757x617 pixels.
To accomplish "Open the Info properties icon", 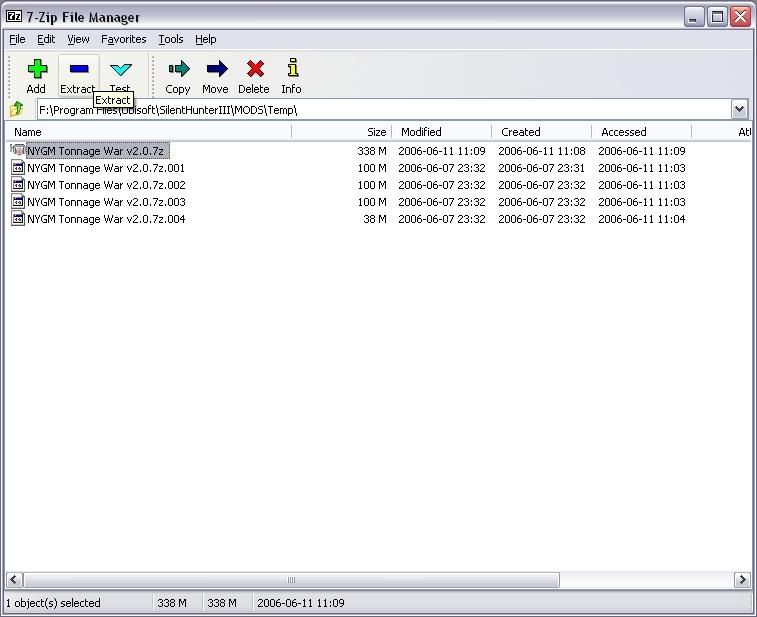I will [x=292, y=68].
